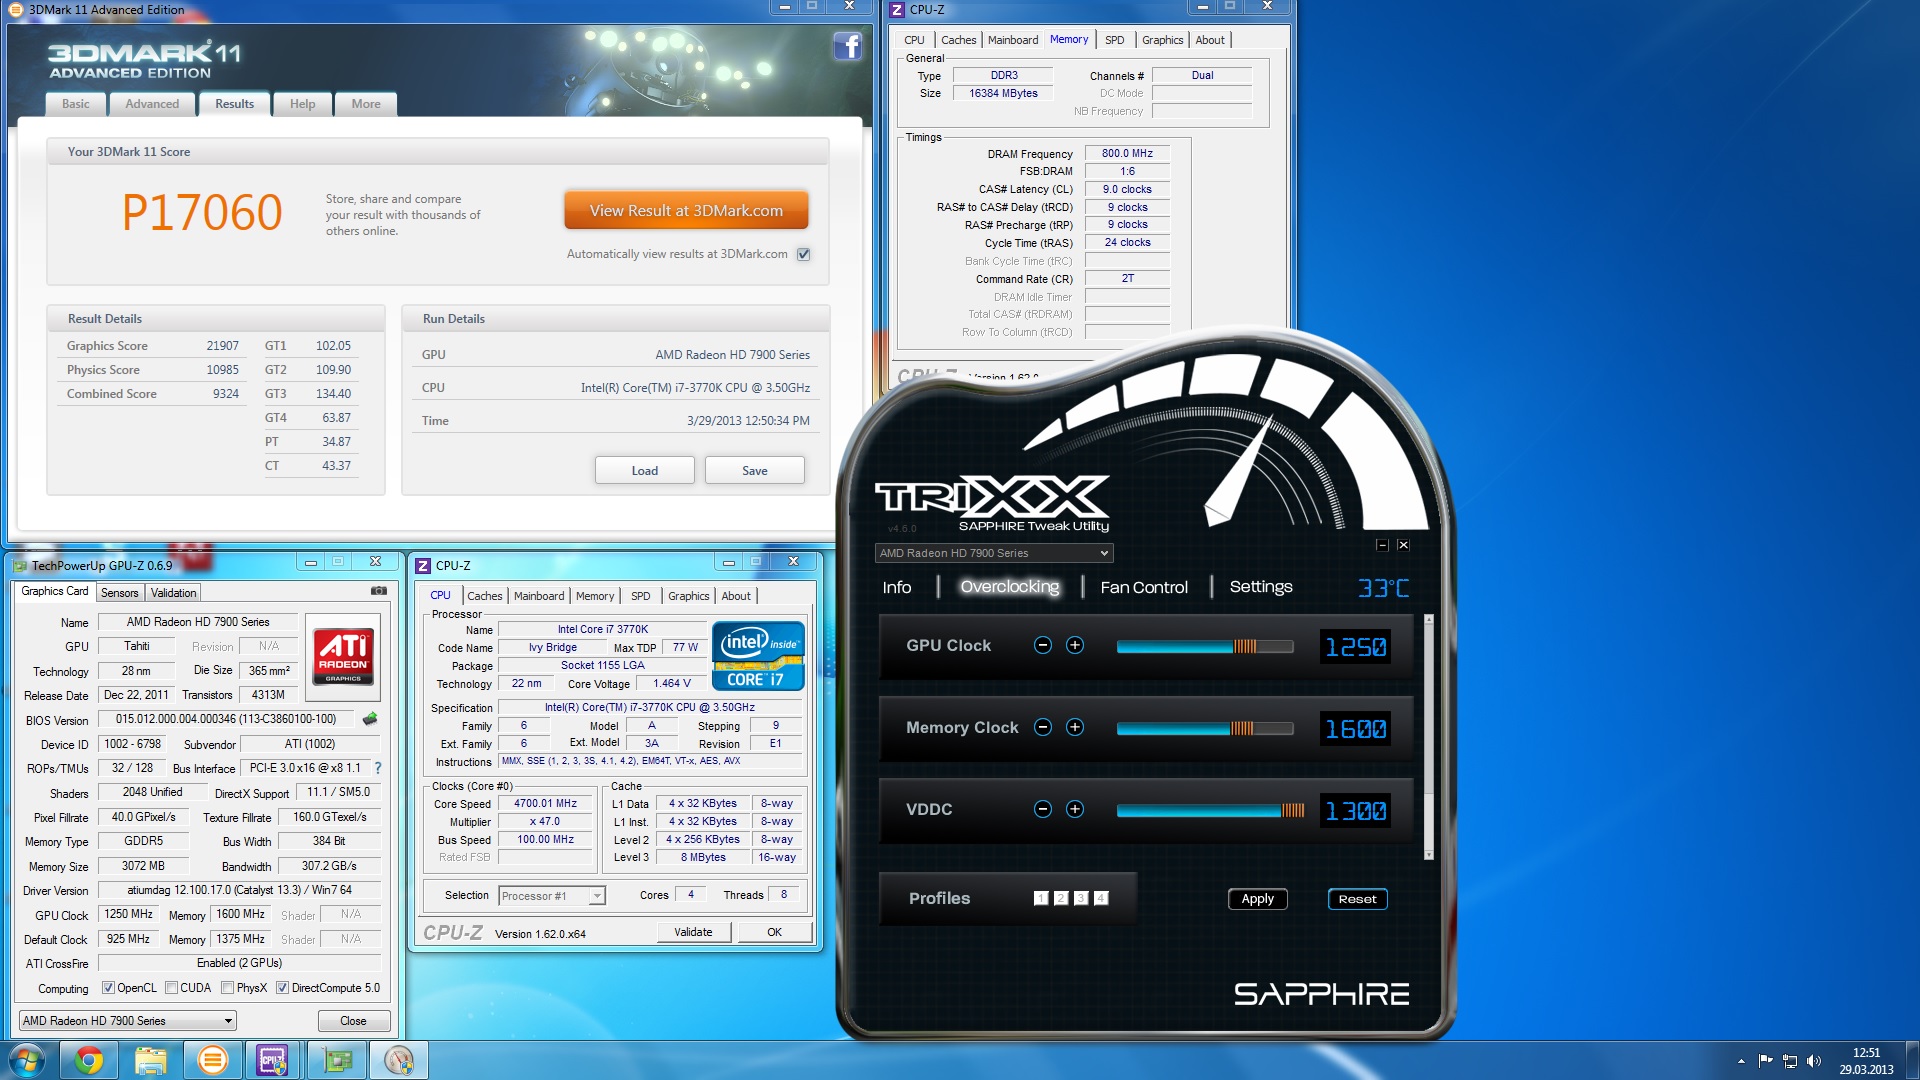Image resolution: width=1920 pixels, height=1080 pixels.
Task: Click the Load button in Run Details
Action: [x=645, y=471]
